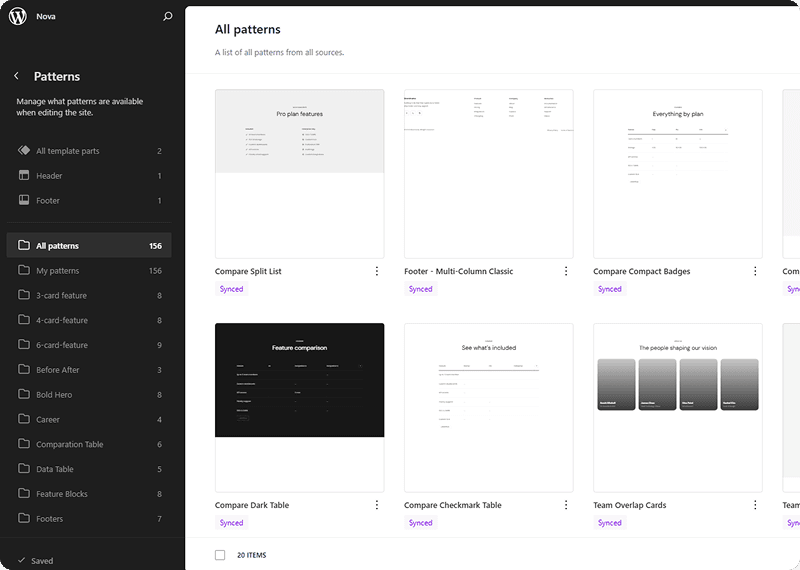Open the Compare Compact Badges title link
This screenshot has width=800, height=570.
641,271
